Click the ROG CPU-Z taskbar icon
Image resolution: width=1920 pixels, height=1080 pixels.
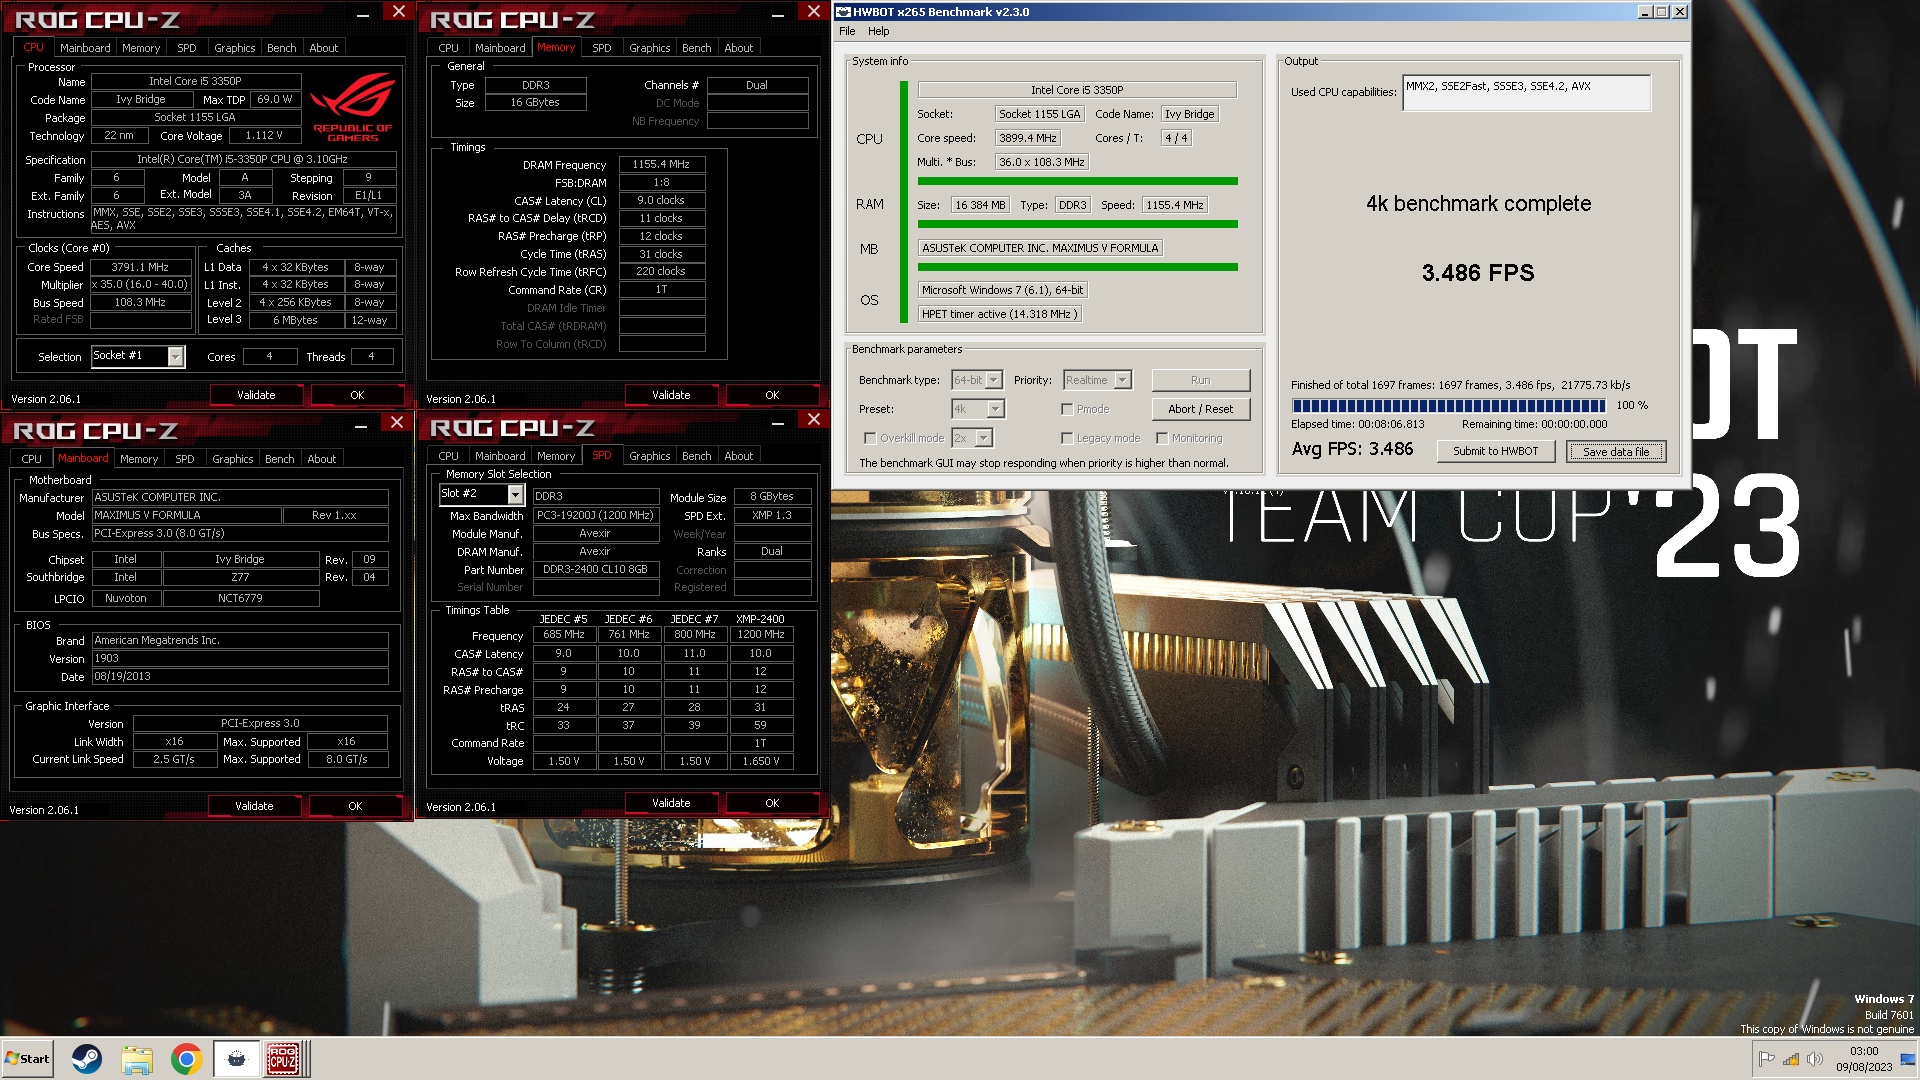coord(283,1059)
